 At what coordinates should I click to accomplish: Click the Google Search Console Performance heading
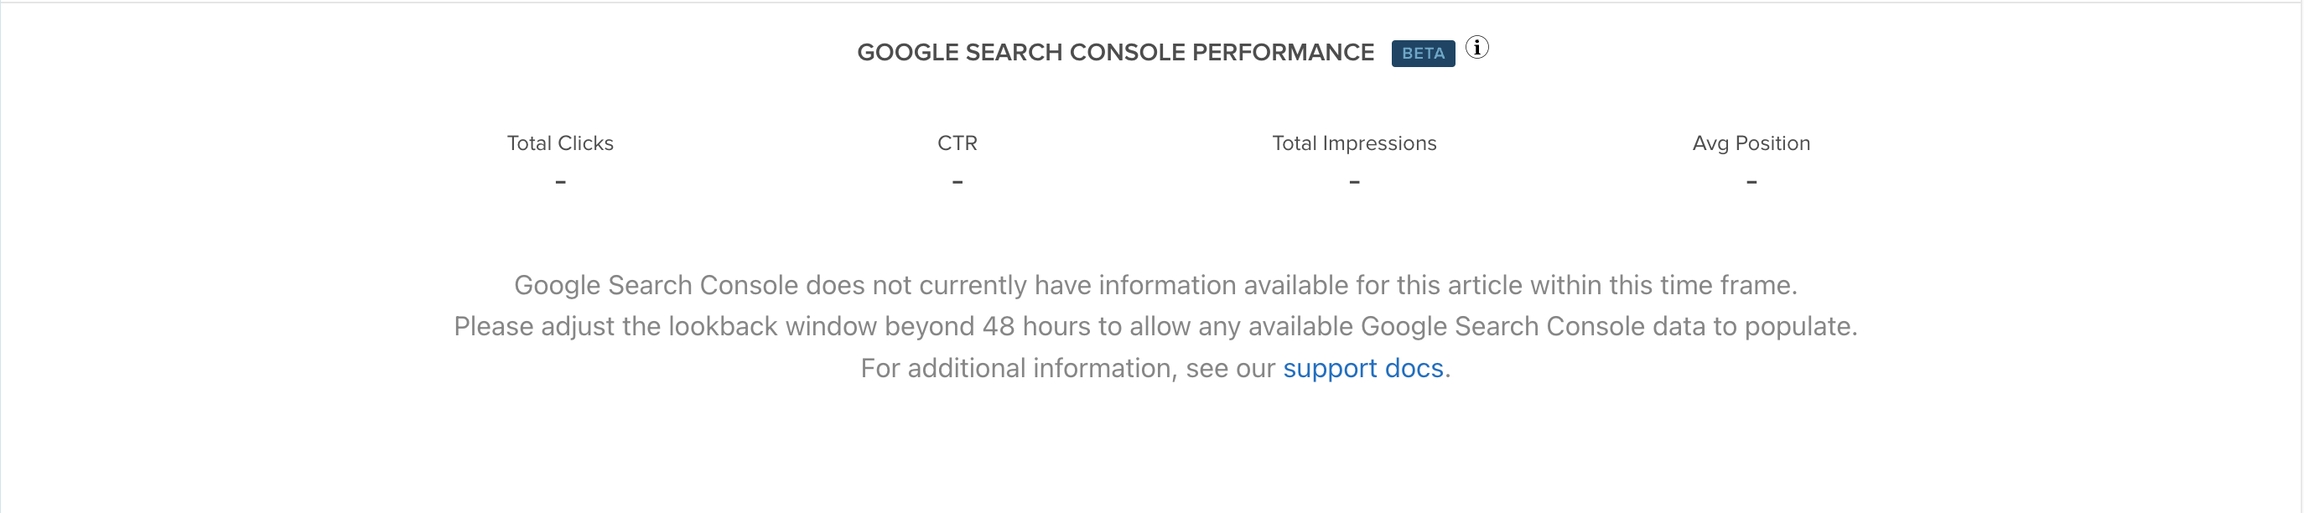(1115, 53)
